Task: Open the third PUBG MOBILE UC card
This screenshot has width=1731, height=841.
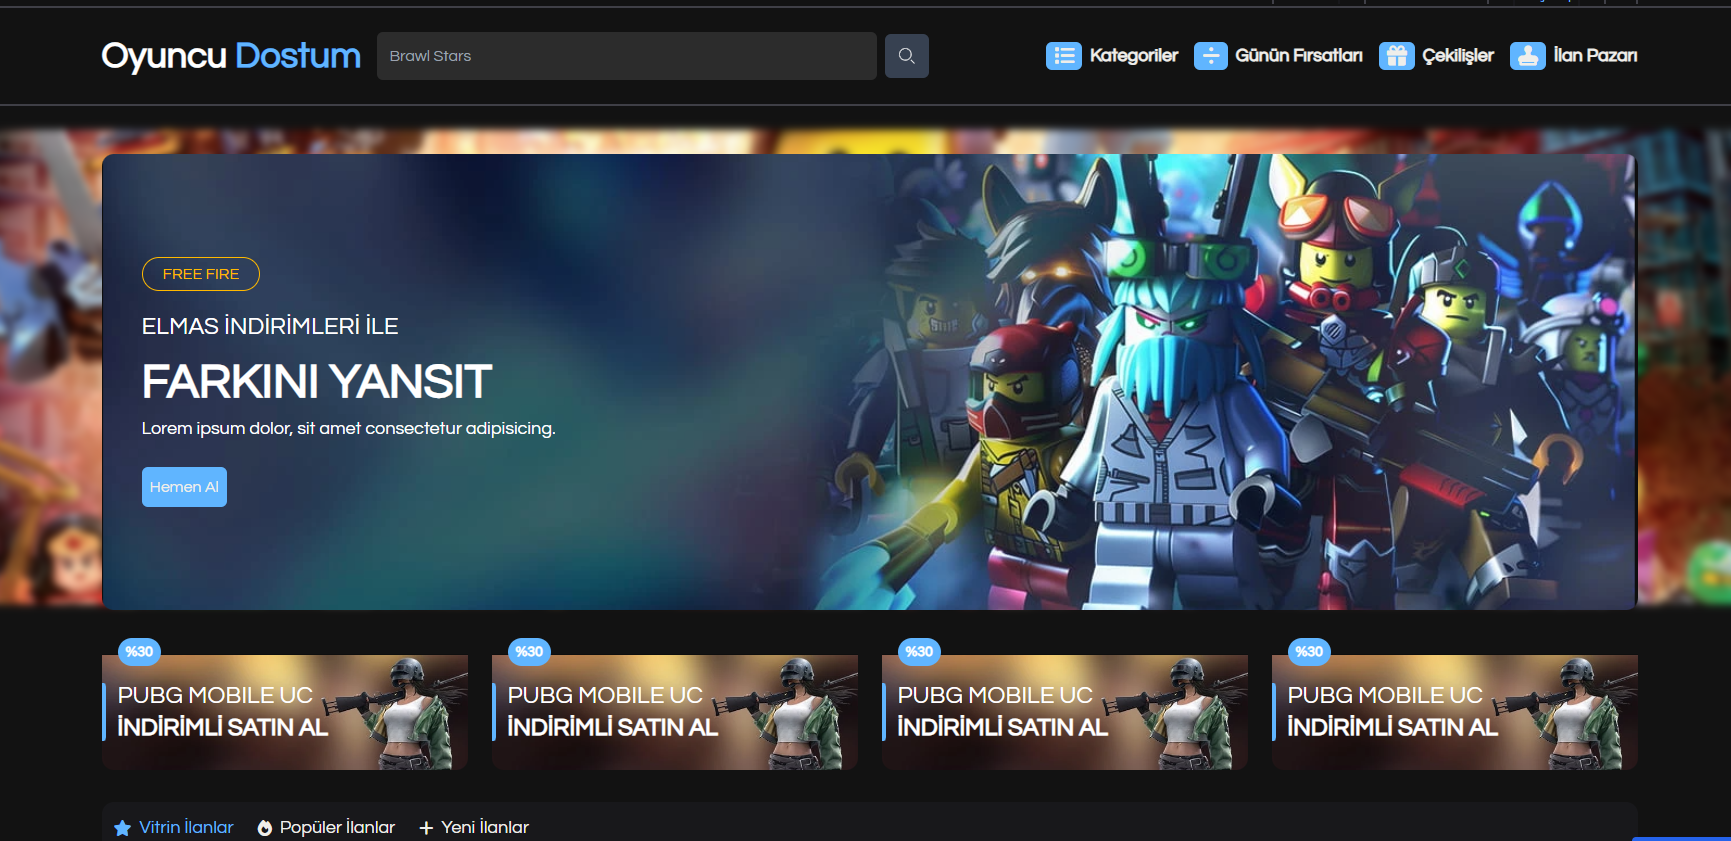Action: coord(1065,712)
